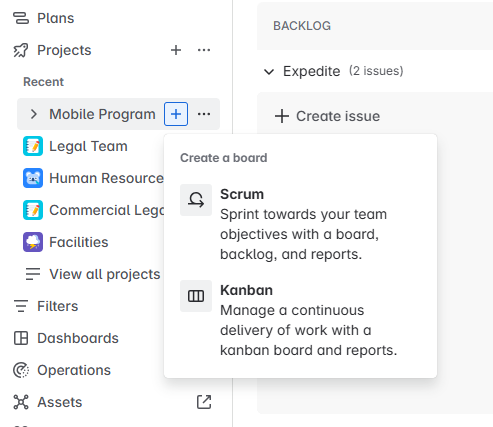The image size is (493, 427).
Task: Click plus button next to Mobile Program
Action: click(176, 114)
